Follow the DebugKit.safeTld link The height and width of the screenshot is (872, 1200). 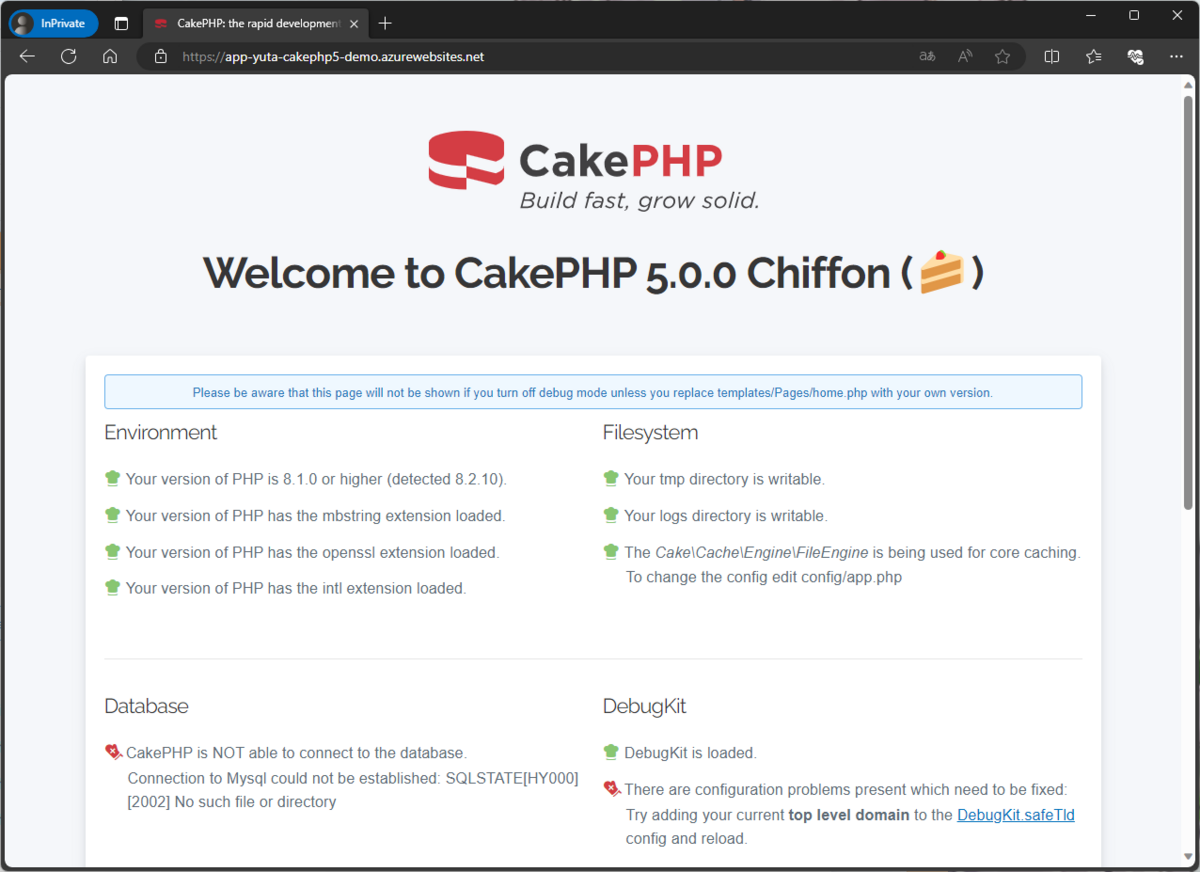[x=1015, y=814]
